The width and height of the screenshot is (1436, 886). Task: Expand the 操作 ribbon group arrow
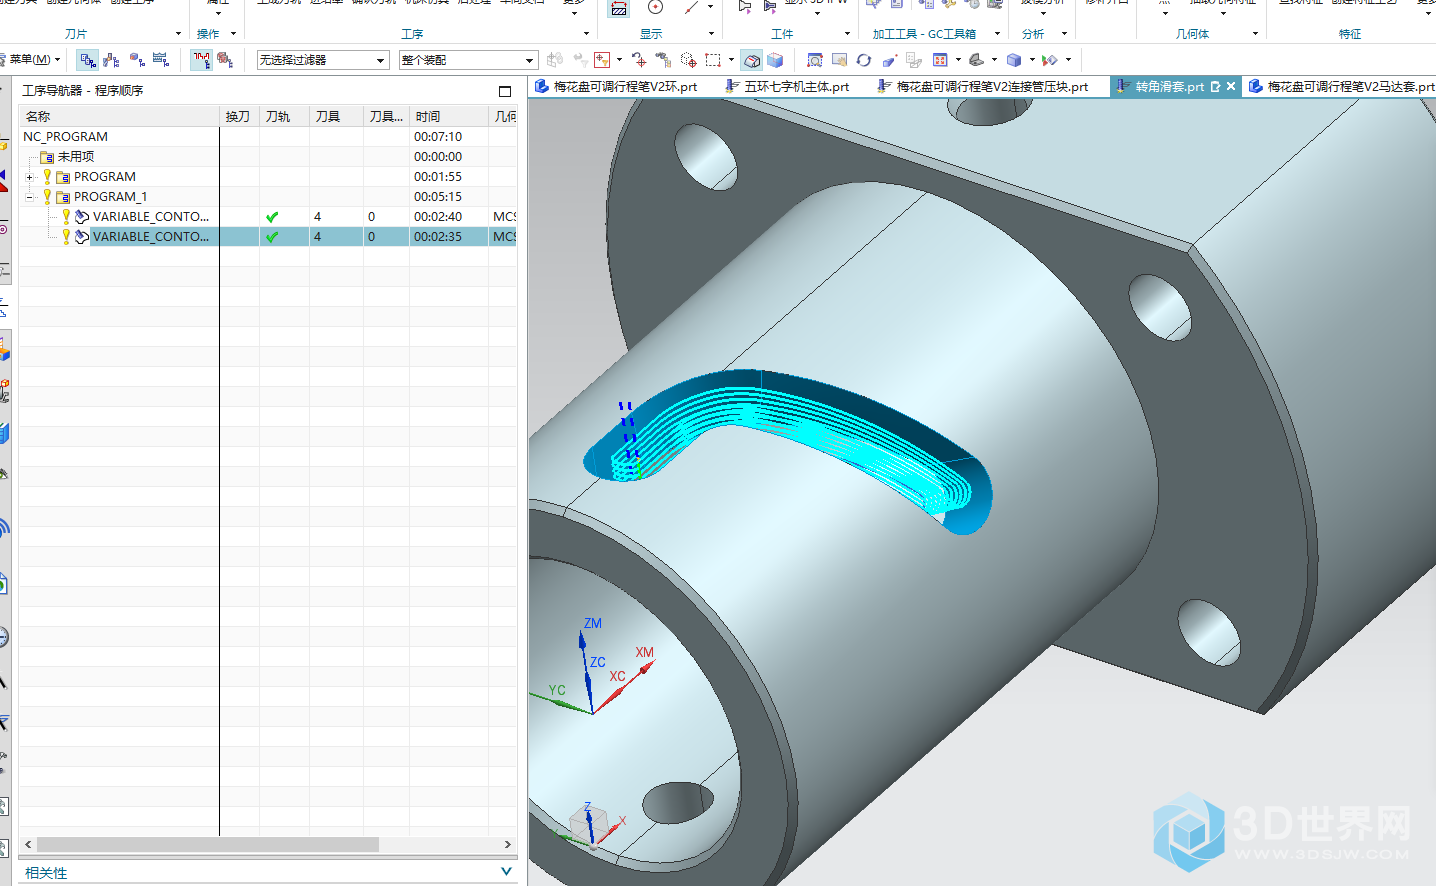233,34
